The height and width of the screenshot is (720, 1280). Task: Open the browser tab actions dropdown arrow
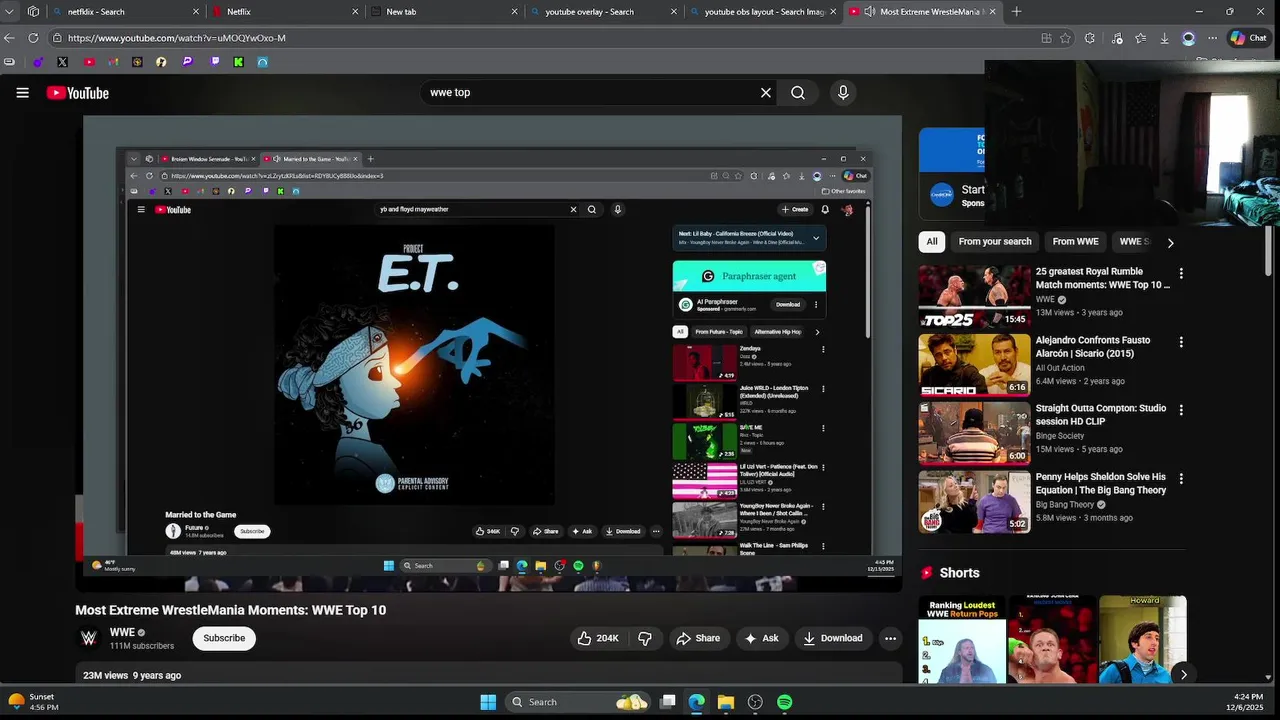(10, 12)
